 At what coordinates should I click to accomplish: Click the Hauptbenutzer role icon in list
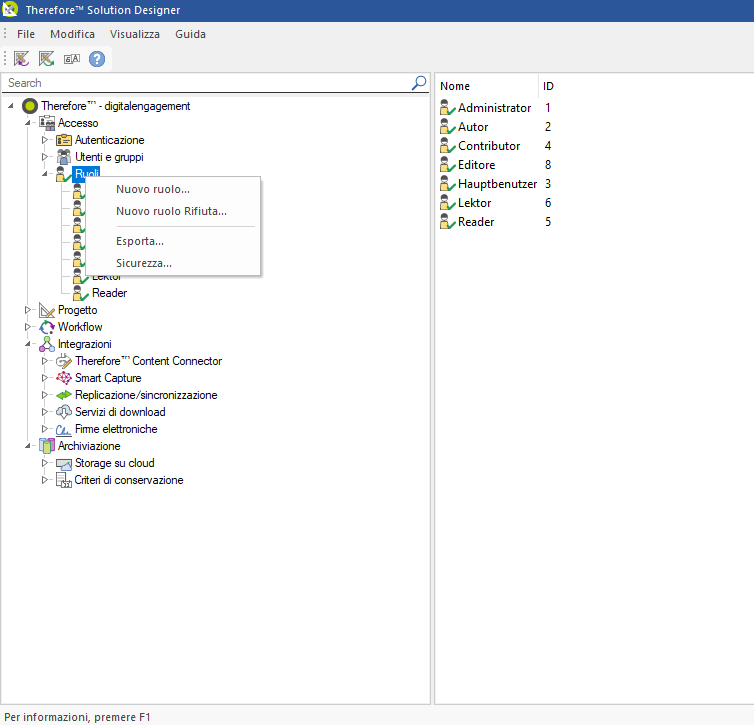tap(447, 184)
